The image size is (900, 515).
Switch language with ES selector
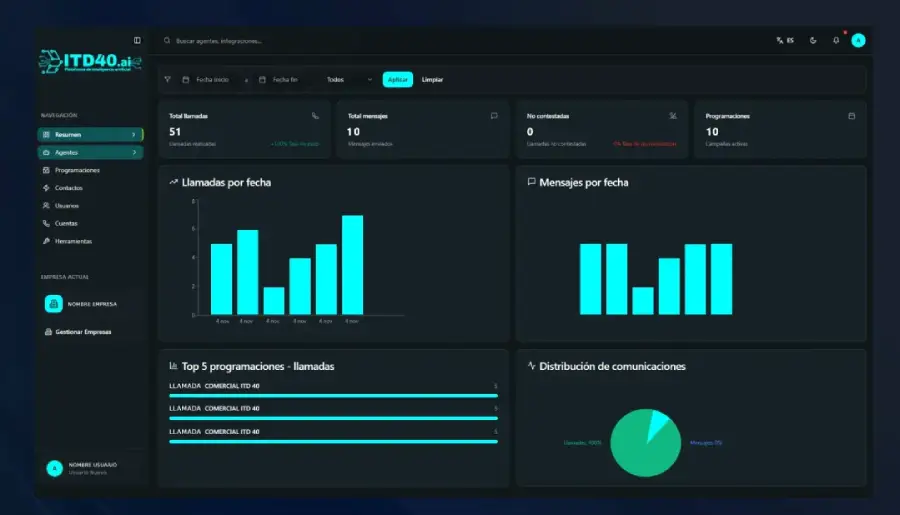pyautogui.click(x=785, y=40)
